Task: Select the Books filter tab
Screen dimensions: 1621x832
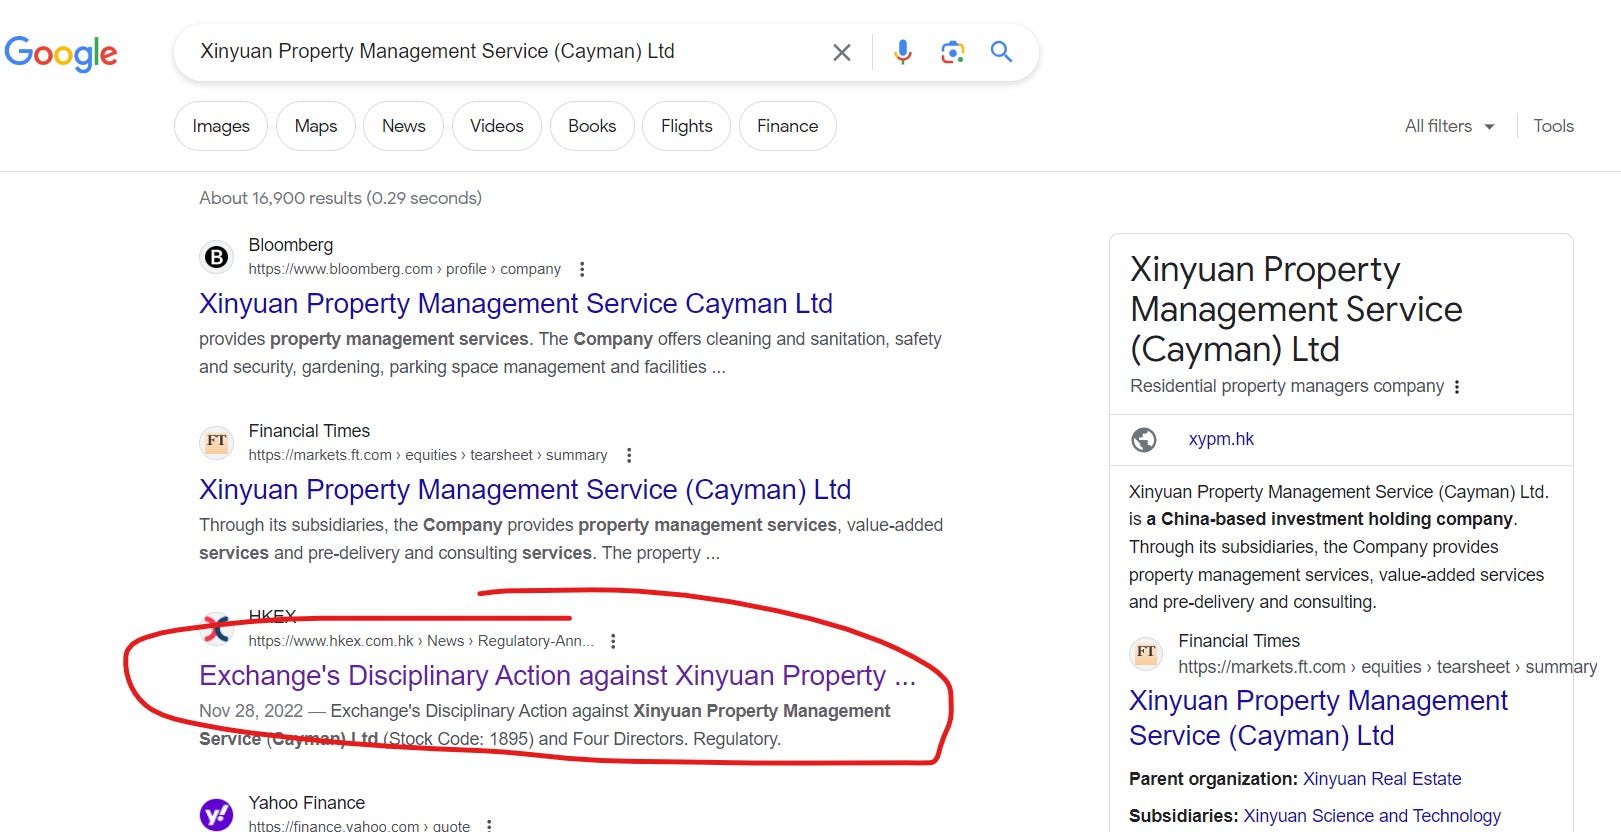Action: [592, 126]
